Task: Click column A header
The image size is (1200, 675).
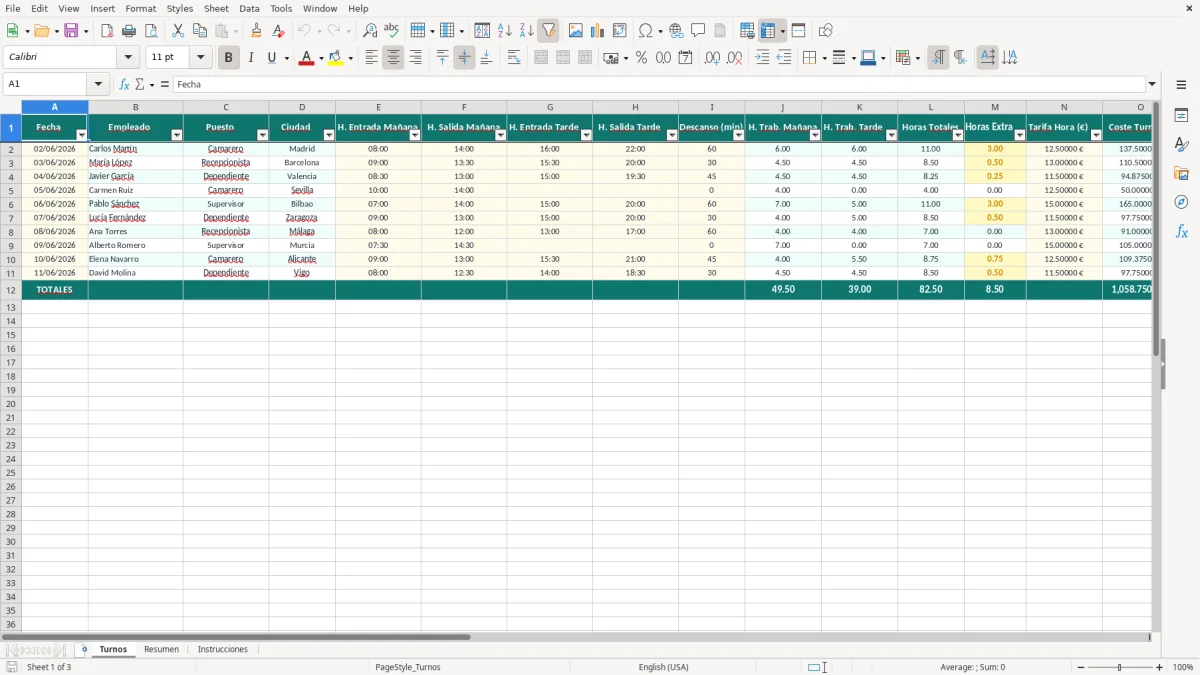Action: (55, 107)
